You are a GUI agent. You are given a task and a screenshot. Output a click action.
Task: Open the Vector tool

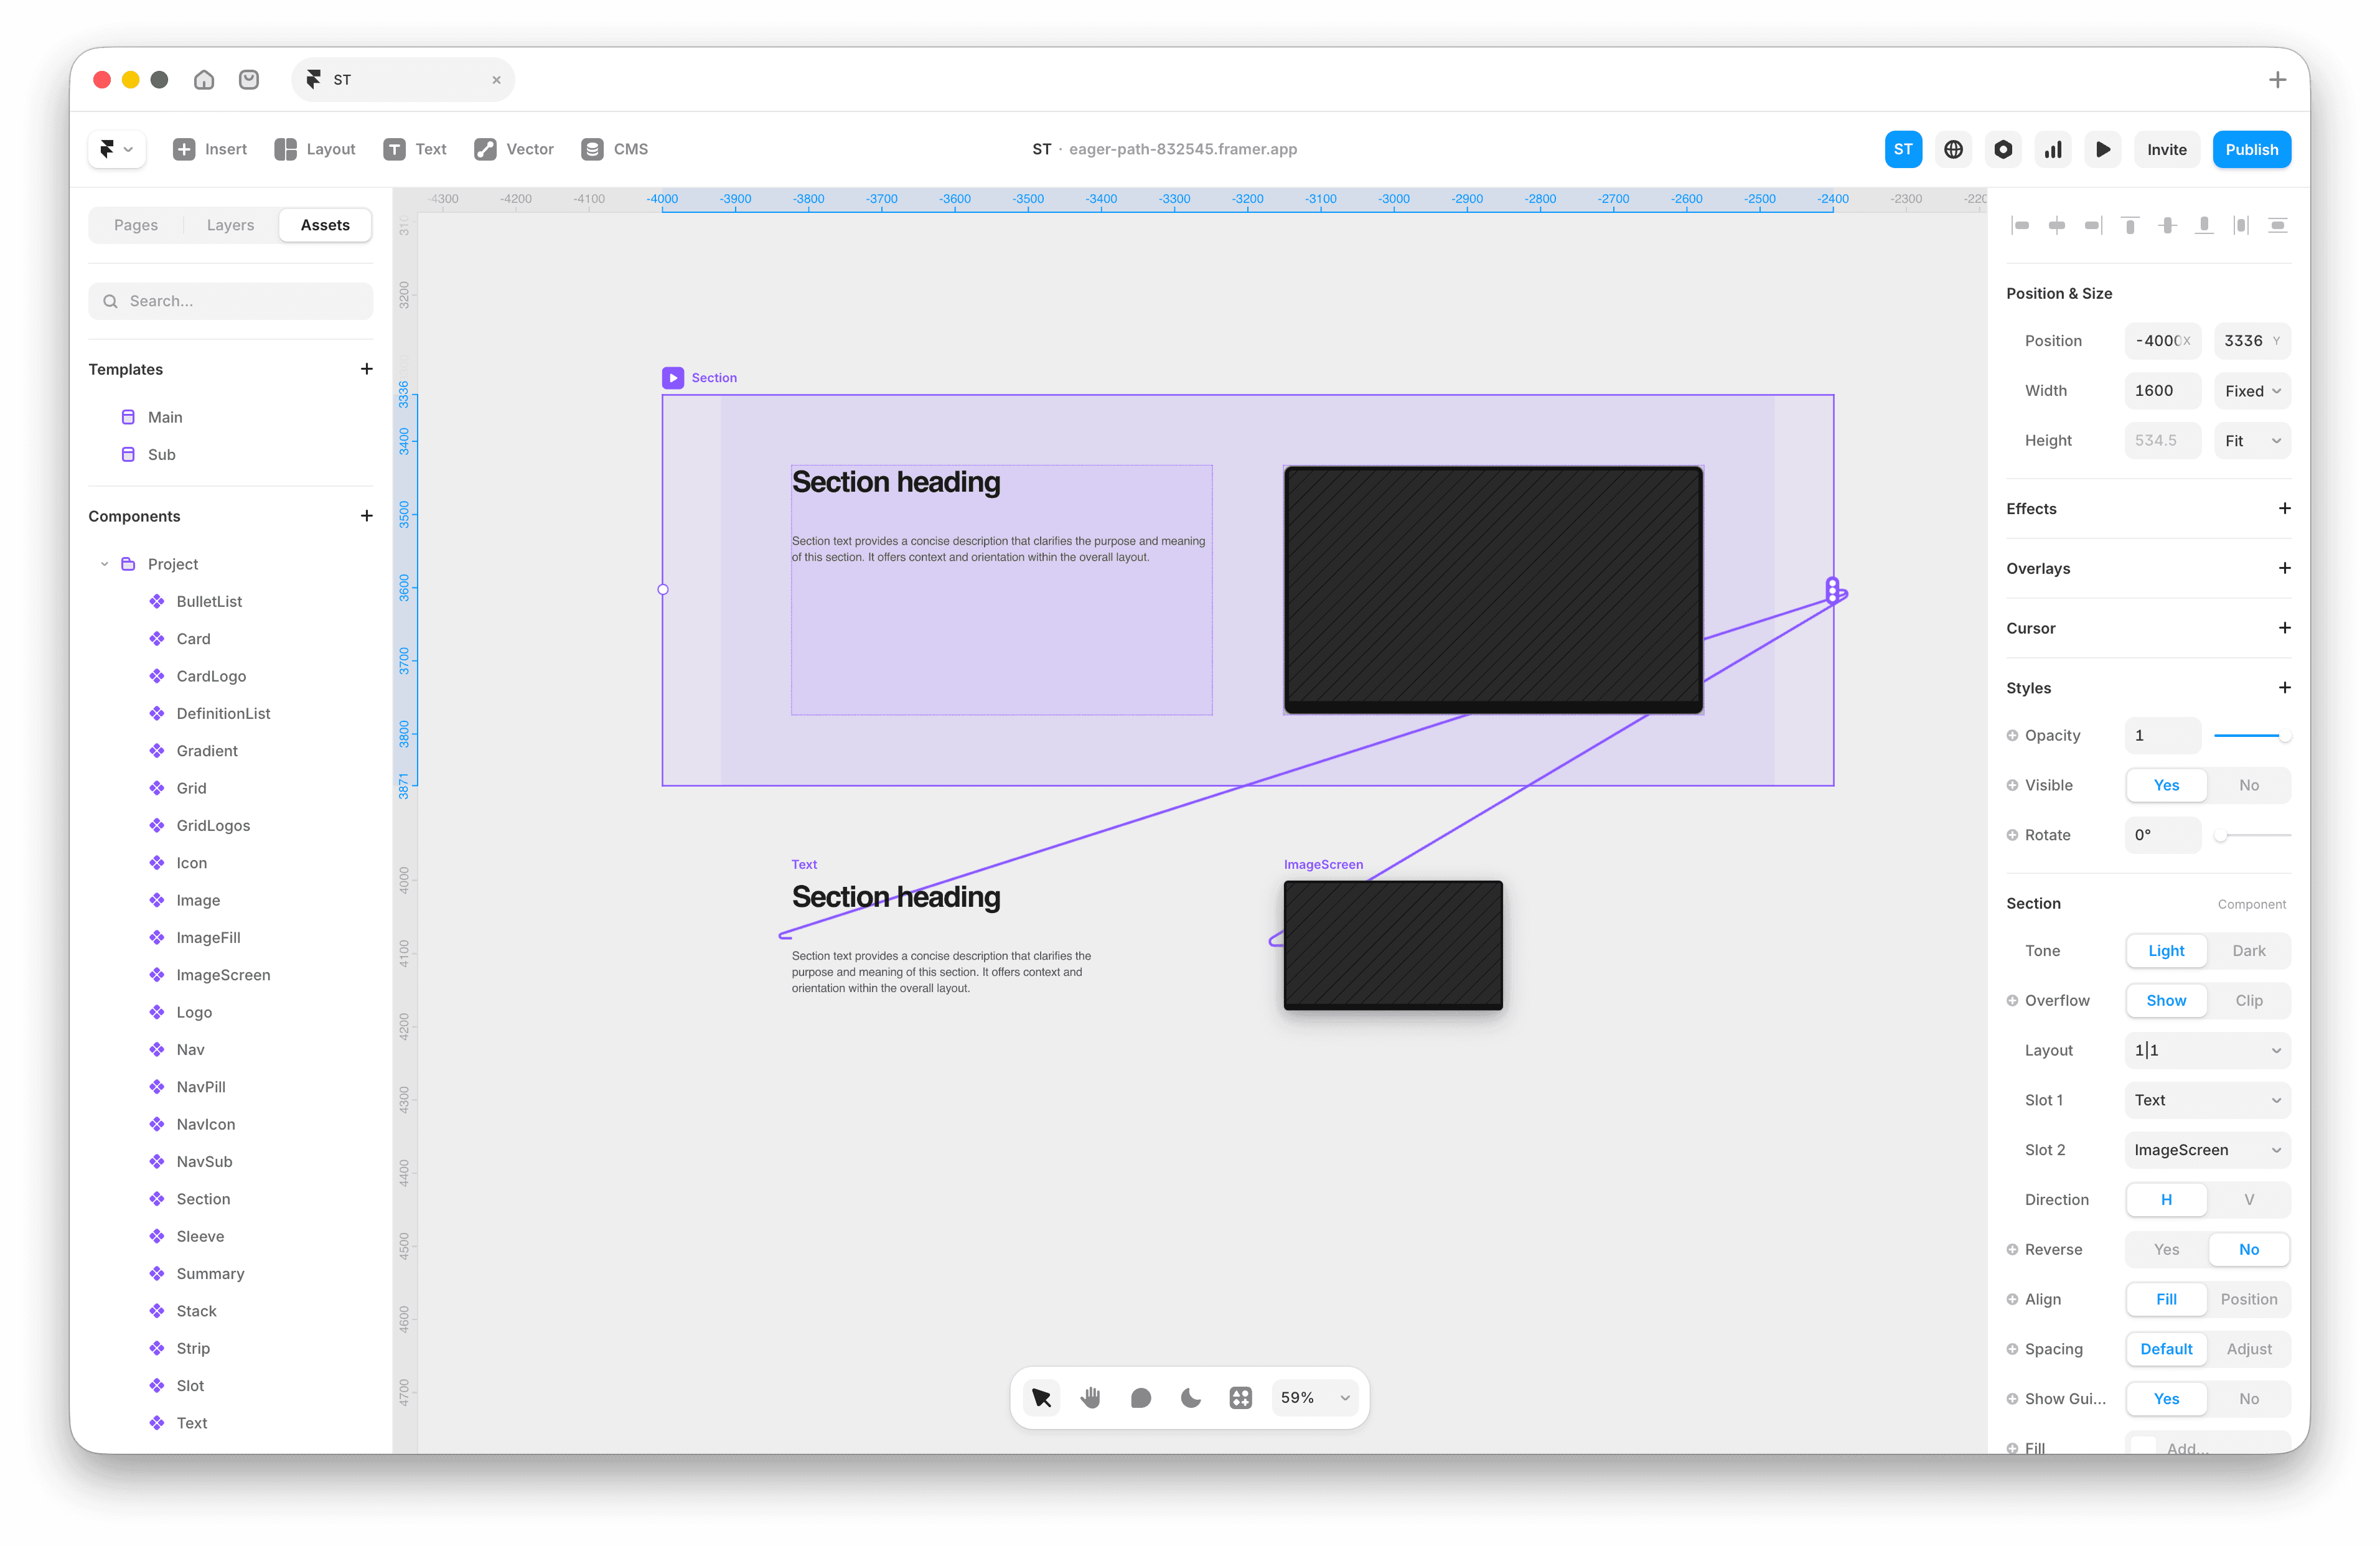[x=513, y=149]
